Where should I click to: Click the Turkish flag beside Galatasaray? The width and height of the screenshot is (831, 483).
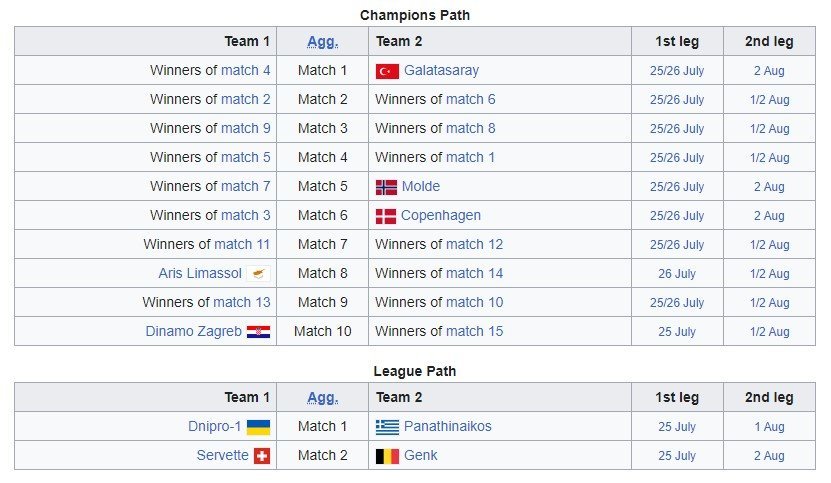click(x=387, y=71)
